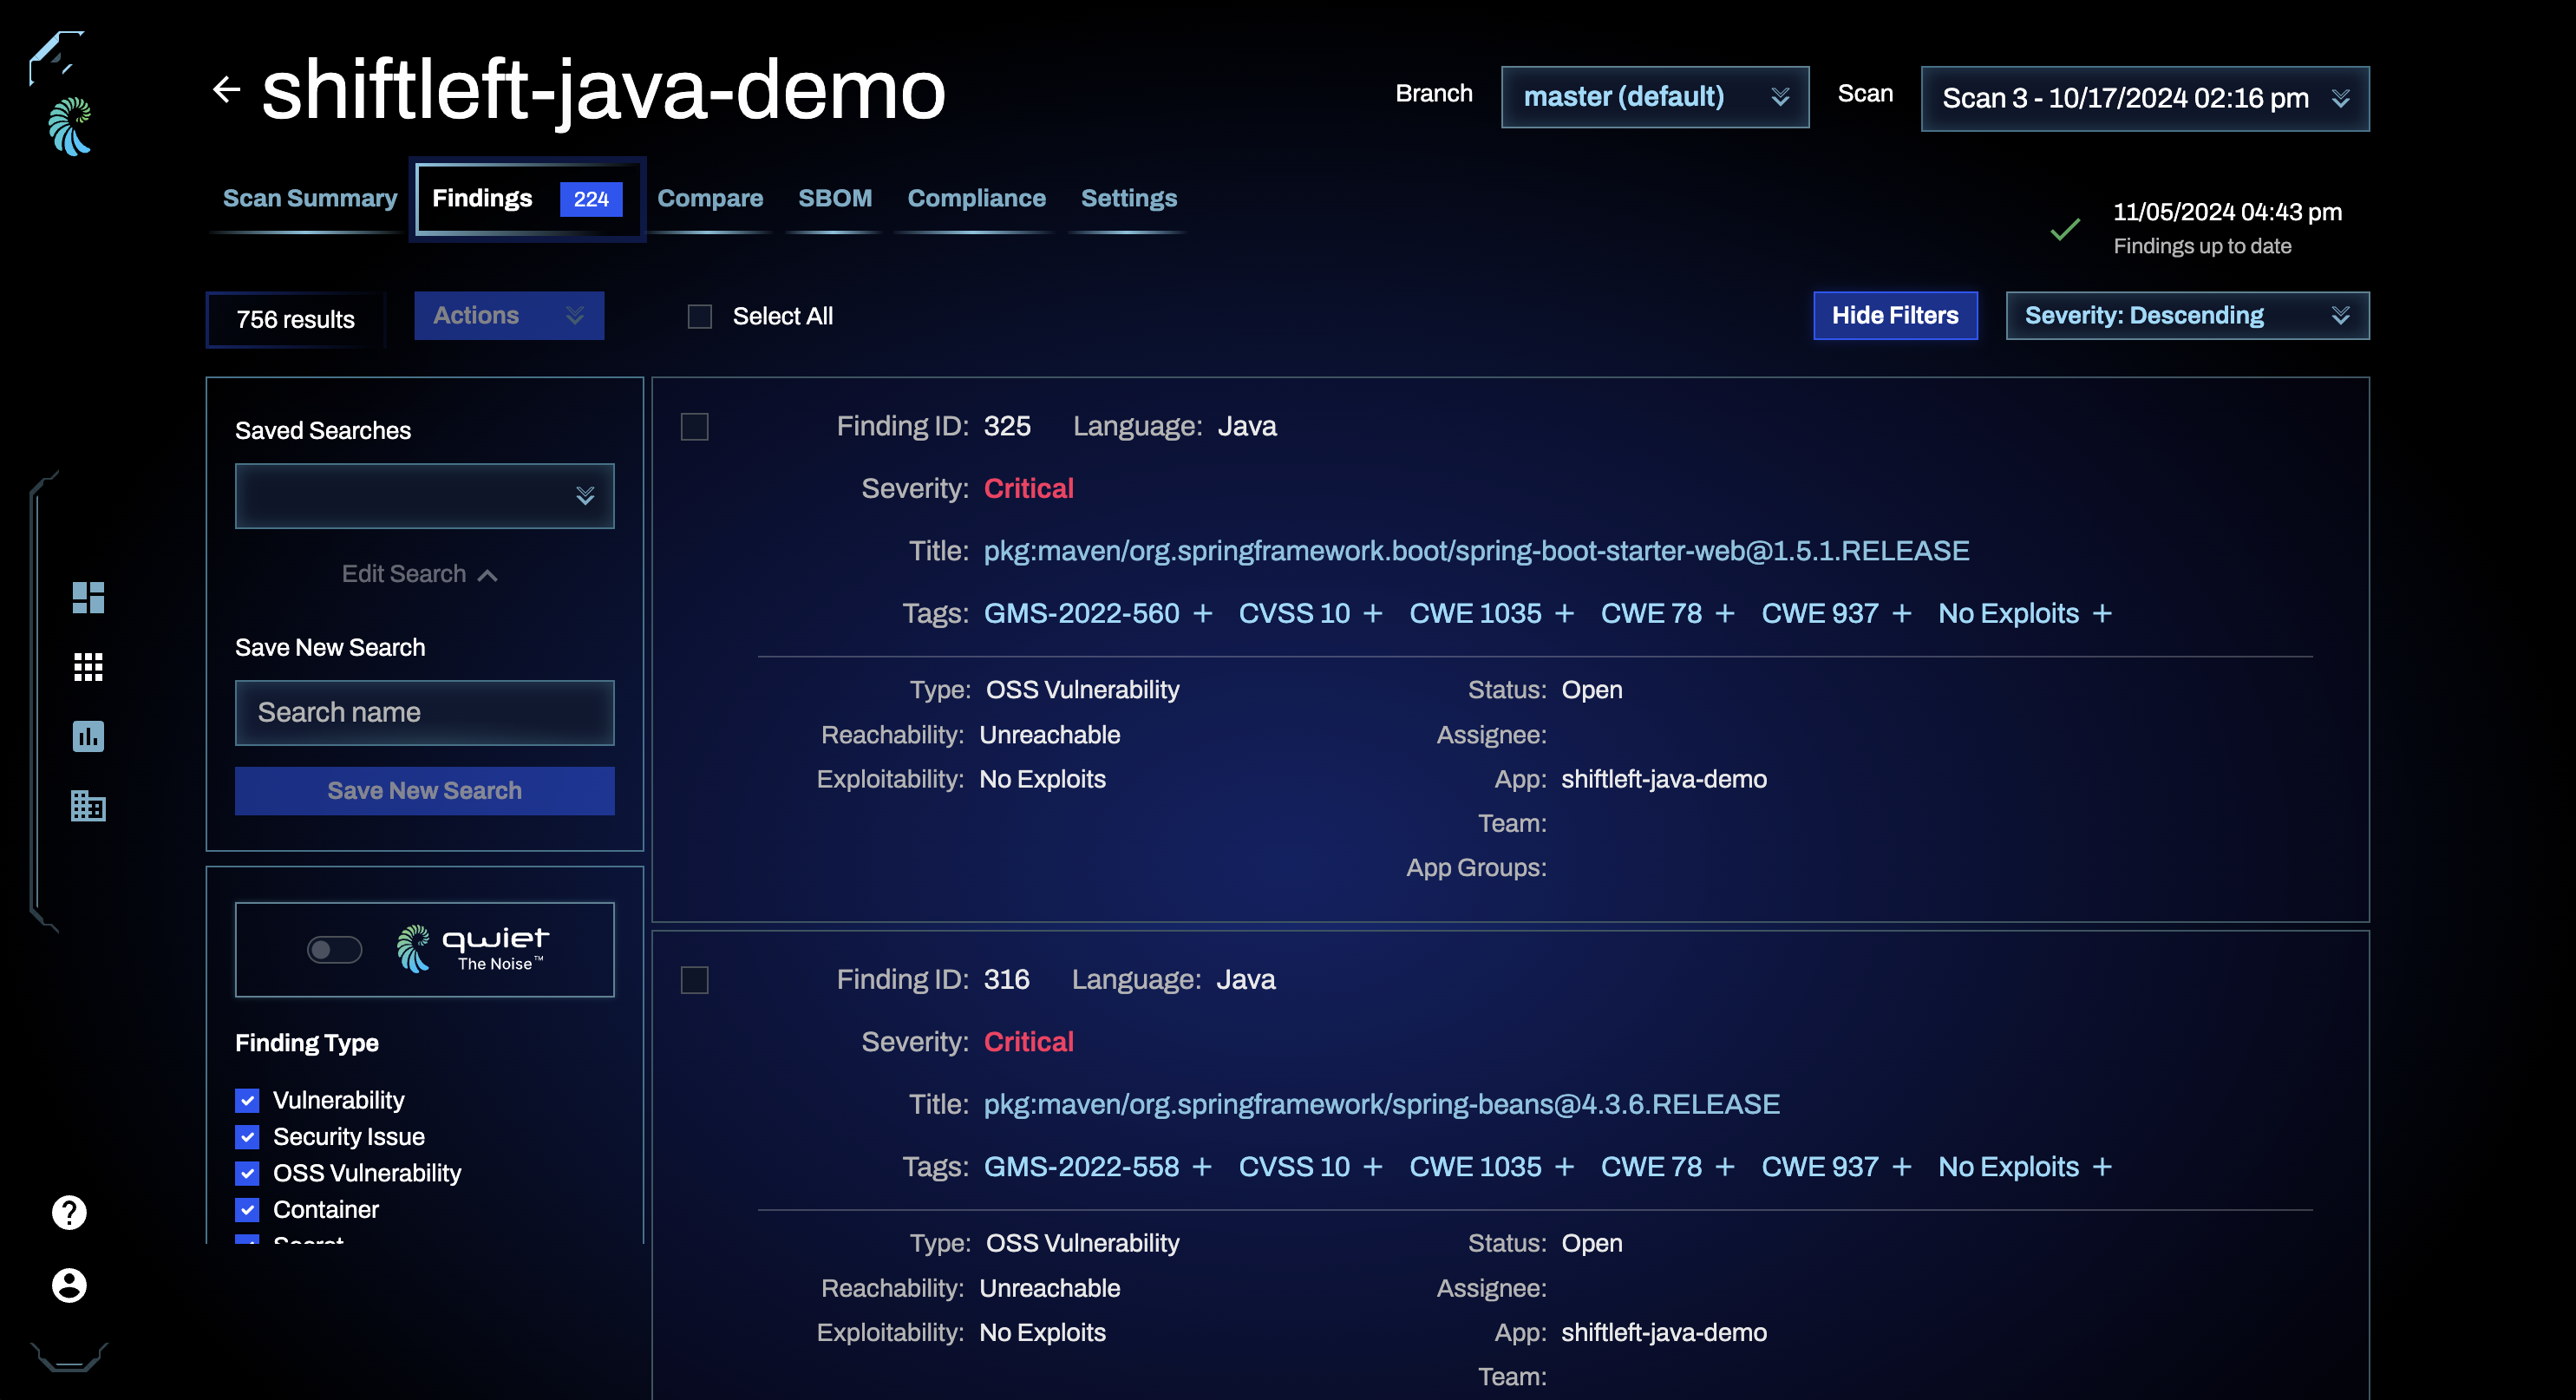
Task: Click the 224 Findings count badge
Action: click(x=591, y=199)
